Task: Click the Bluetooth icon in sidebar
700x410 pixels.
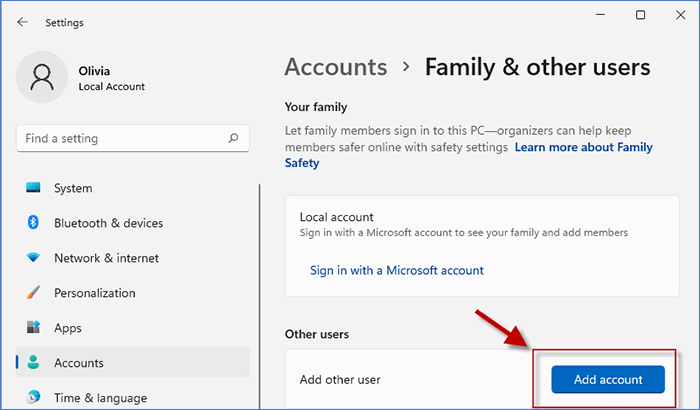Action: pyautogui.click(x=34, y=223)
